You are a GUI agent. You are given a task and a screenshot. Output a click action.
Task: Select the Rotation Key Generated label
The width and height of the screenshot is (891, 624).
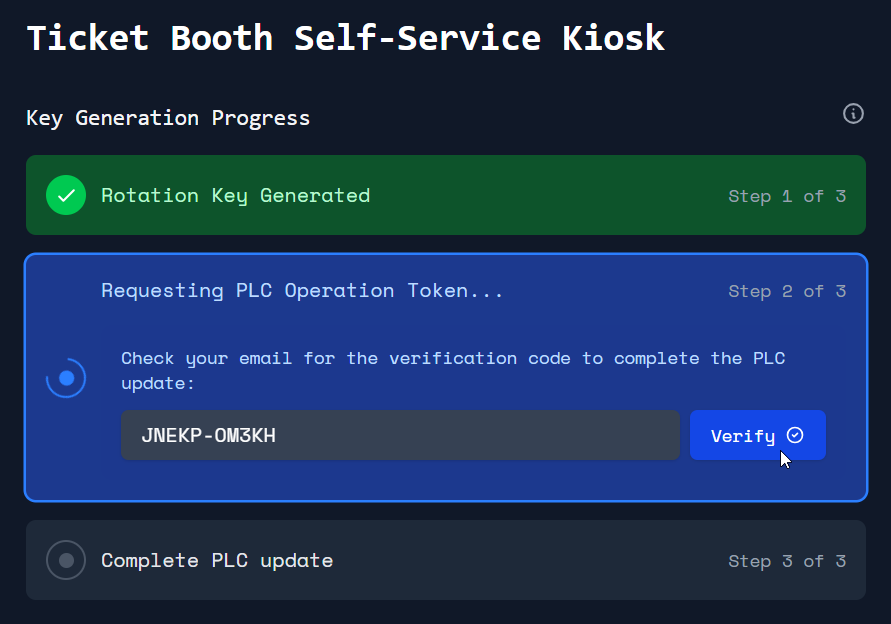click(x=235, y=195)
